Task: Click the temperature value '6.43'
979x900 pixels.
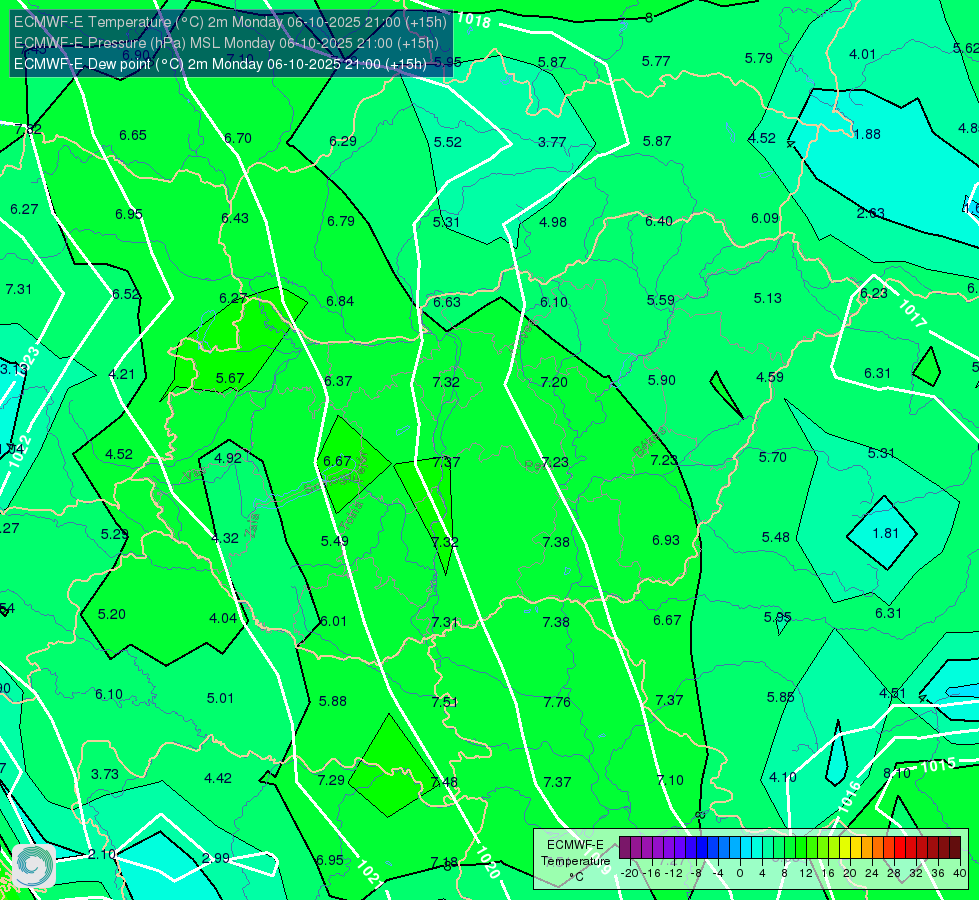Action: click(x=235, y=218)
